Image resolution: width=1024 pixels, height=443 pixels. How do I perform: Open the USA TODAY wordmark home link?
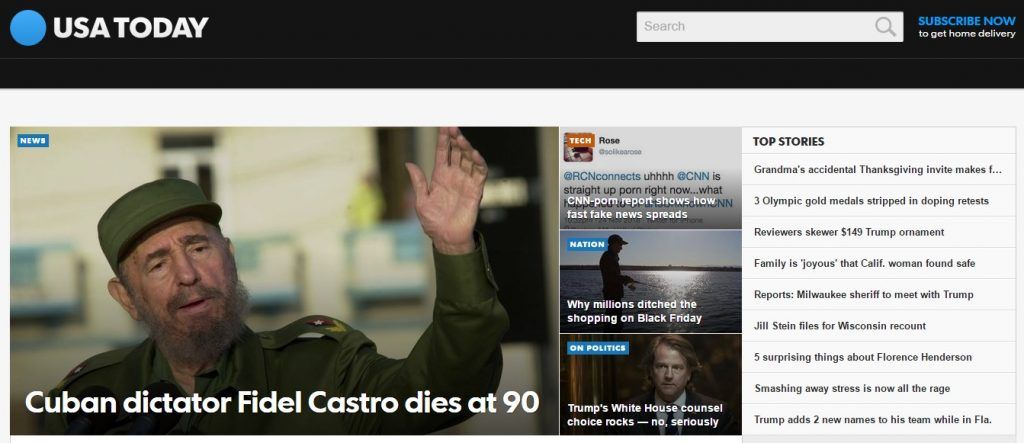pyautogui.click(x=131, y=27)
